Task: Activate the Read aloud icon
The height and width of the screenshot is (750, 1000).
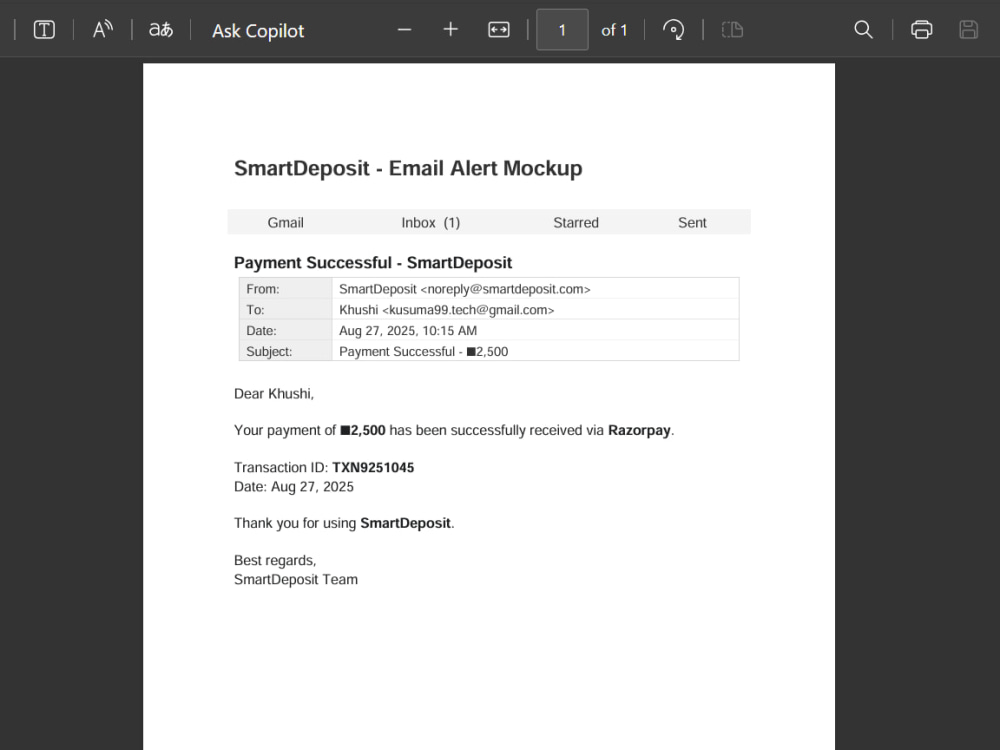Action: (103, 30)
